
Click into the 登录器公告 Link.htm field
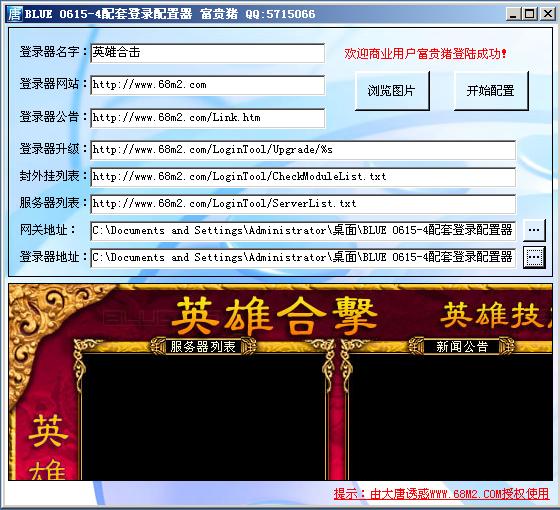[x=208, y=118]
